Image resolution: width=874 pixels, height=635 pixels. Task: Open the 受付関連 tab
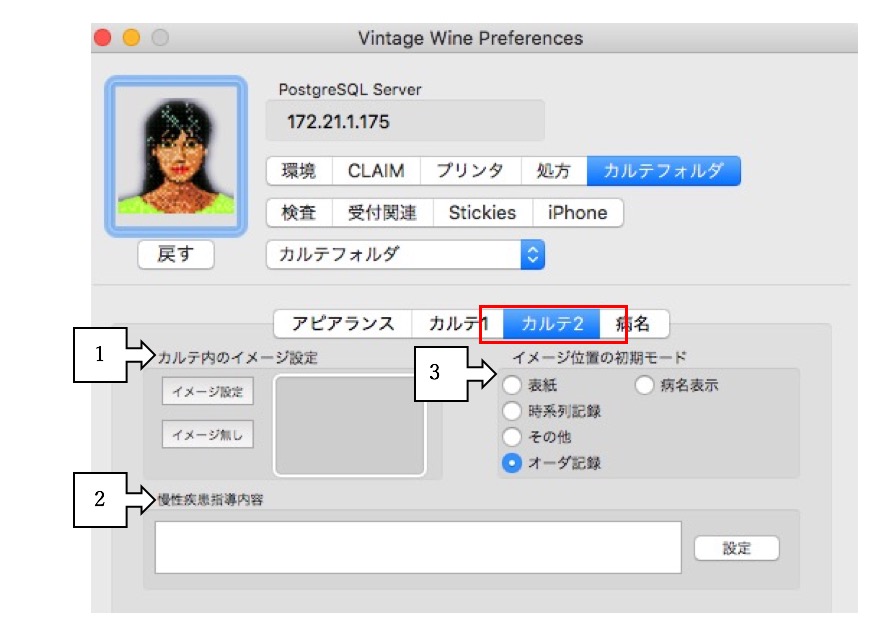(x=382, y=213)
